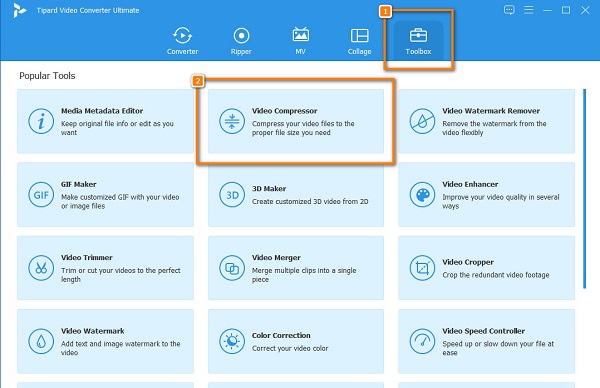Click the Video Compressor icon
This screenshot has height=388, width=600.
click(232, 121)
